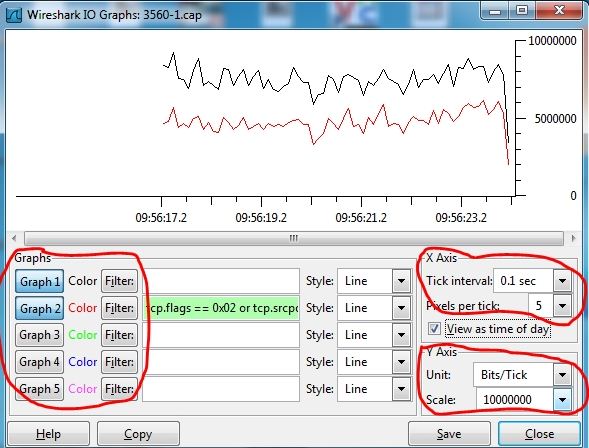Screen dimensions: 589x448
Task: Uncheck View as time of day
Action: point(434,329)
